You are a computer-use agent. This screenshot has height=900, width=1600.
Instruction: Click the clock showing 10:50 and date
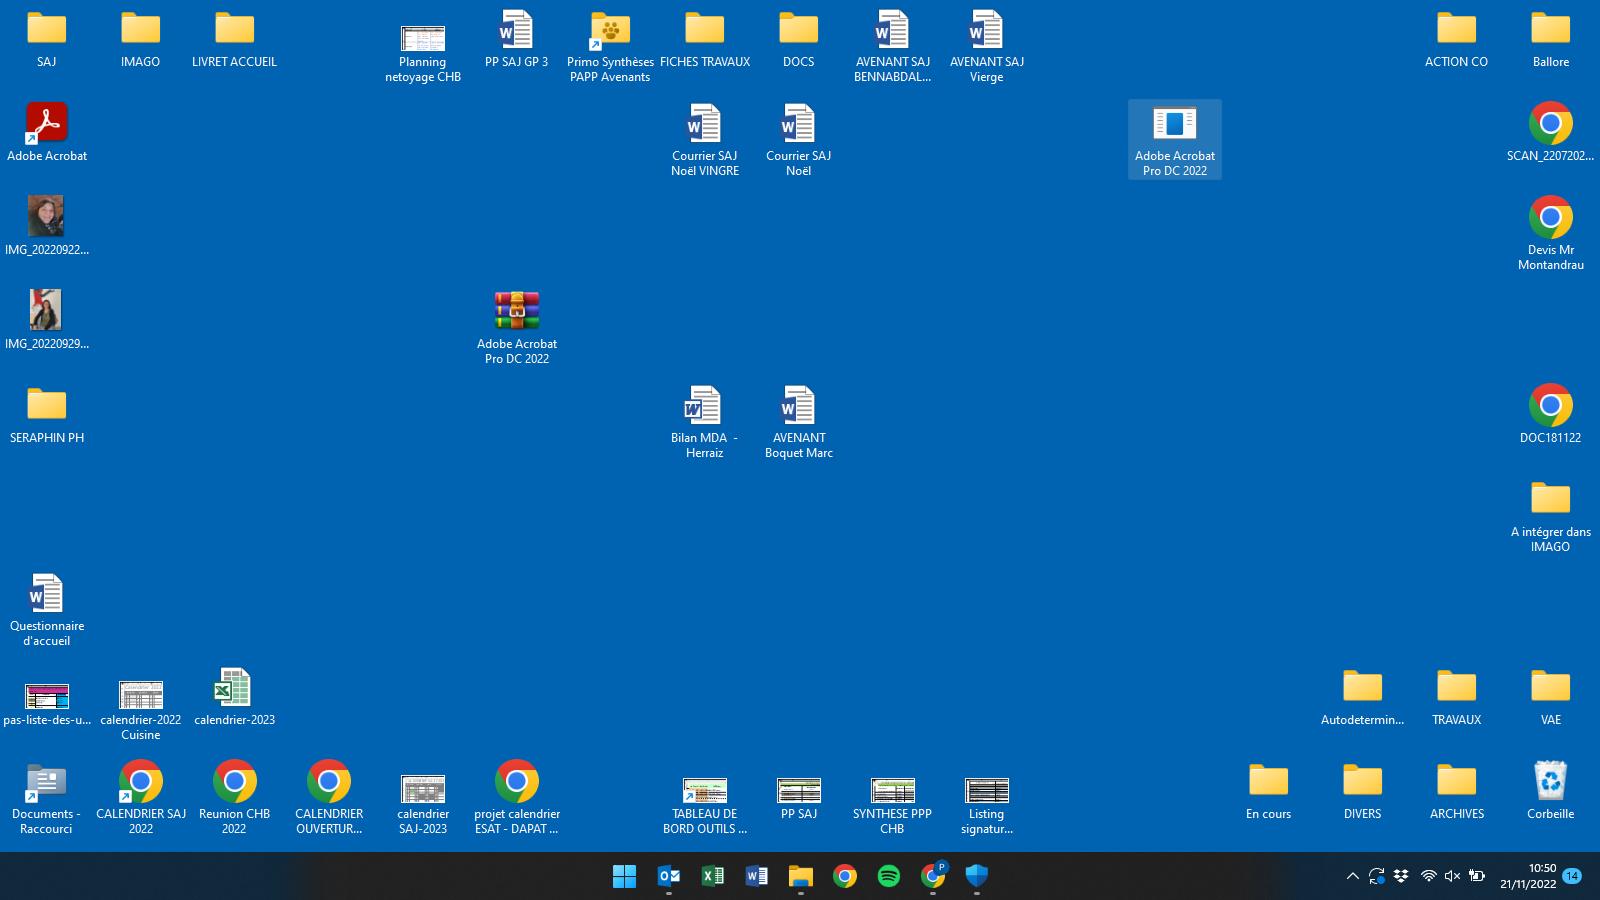[1528, 876]
